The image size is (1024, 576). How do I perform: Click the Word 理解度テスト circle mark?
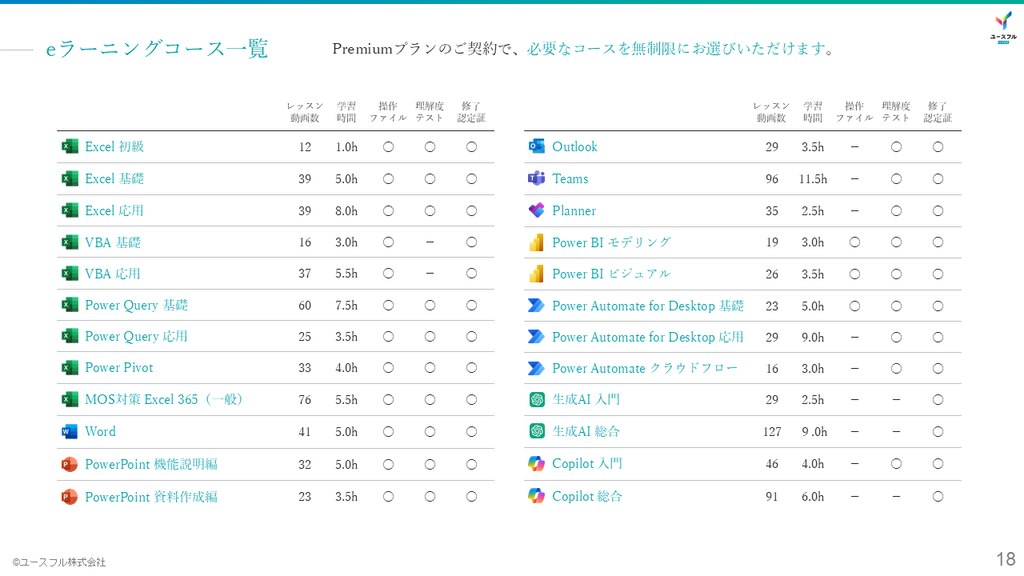pos(430,432)
